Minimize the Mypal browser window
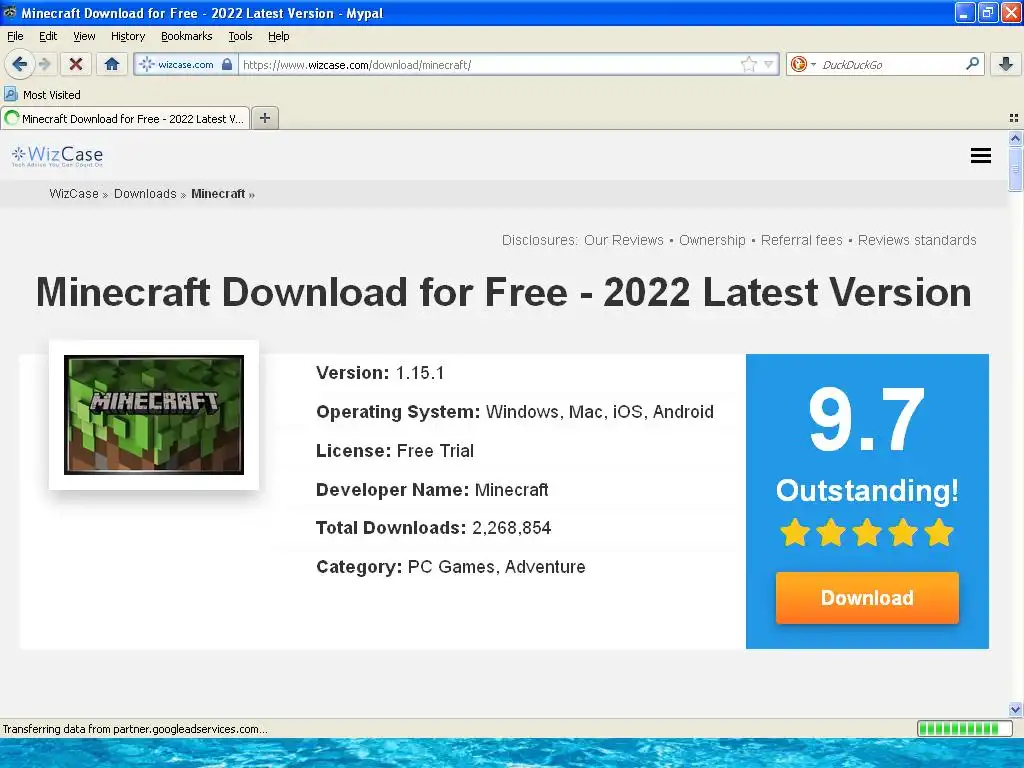 [x=965, y=12]
